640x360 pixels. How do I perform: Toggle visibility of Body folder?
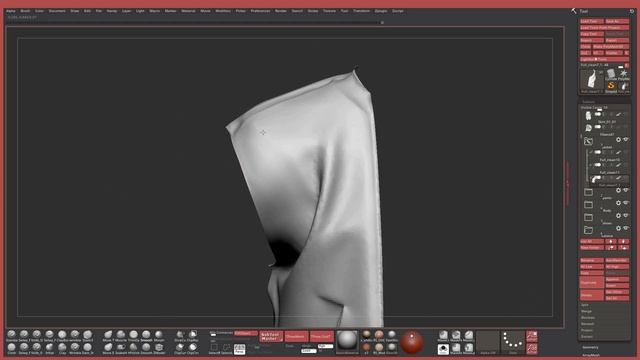click(626, 203)
